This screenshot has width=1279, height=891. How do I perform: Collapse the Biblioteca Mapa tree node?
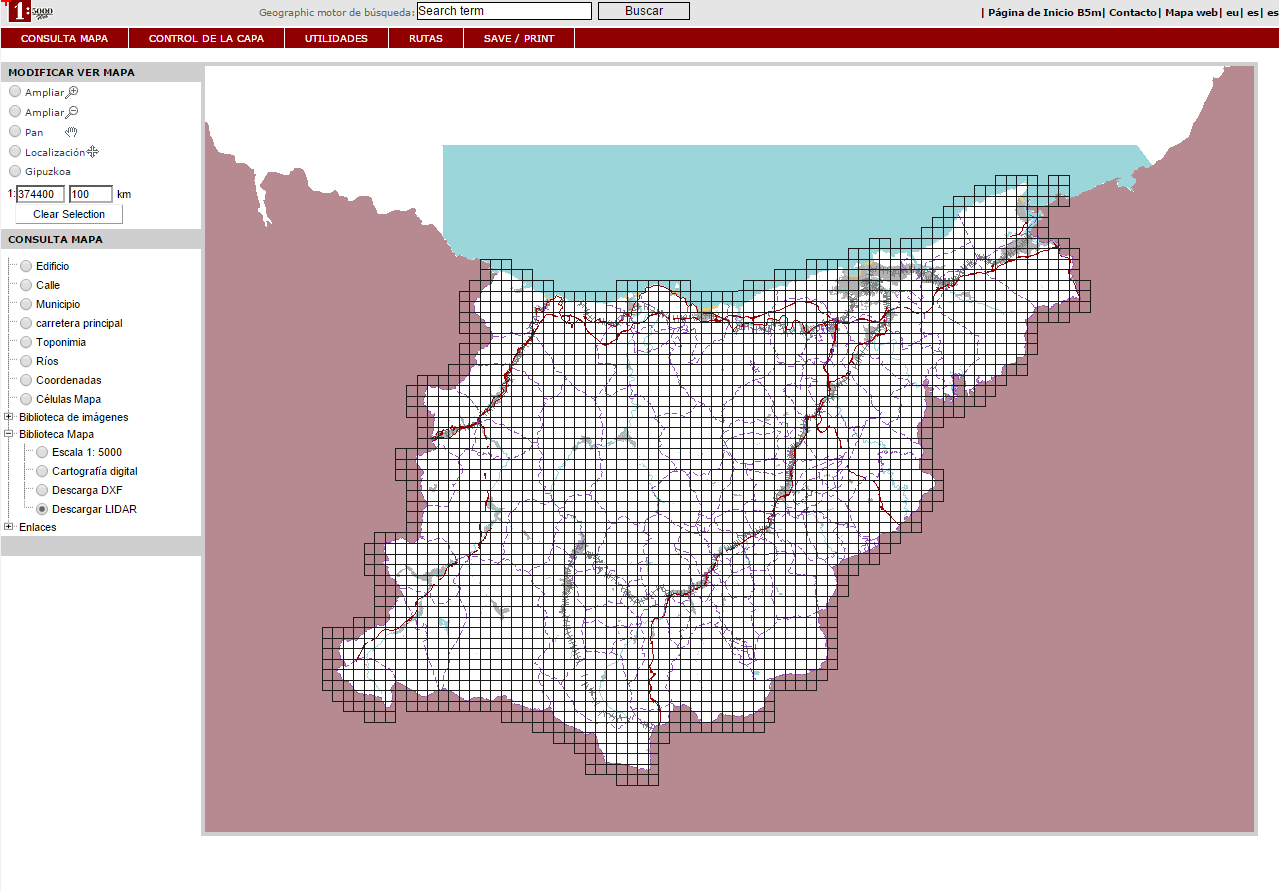pos(9,434)
